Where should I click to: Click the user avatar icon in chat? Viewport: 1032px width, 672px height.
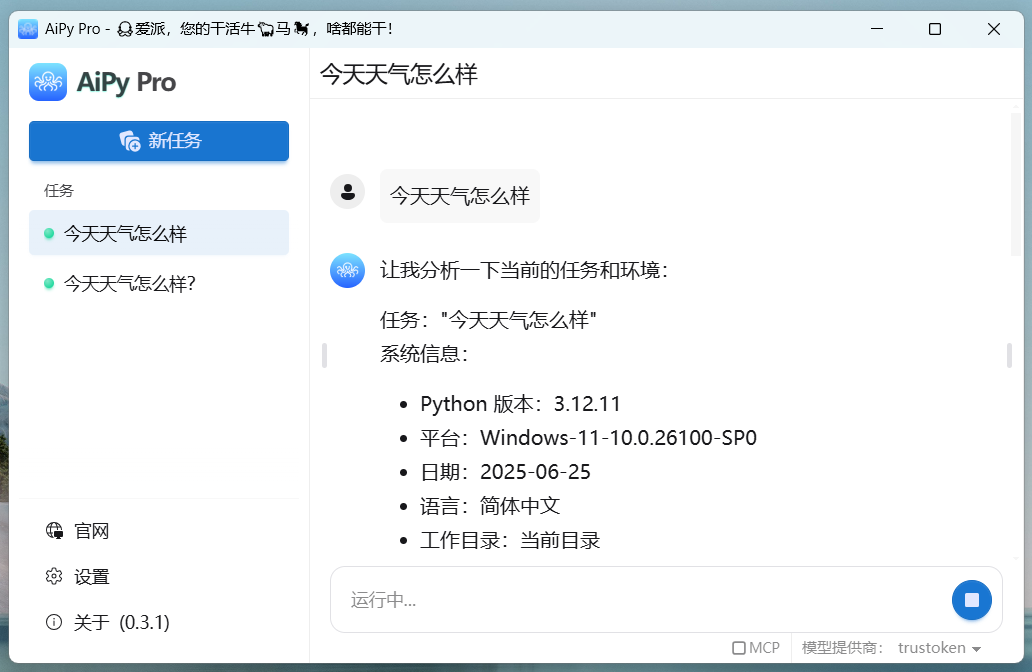pos(348,192)
